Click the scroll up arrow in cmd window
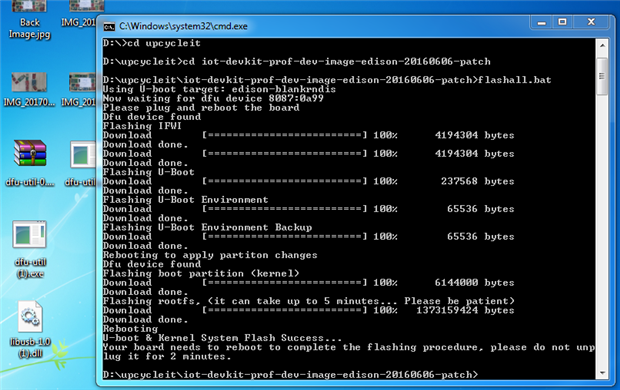Viewport: 620px width, 390px height. (602, 45)
